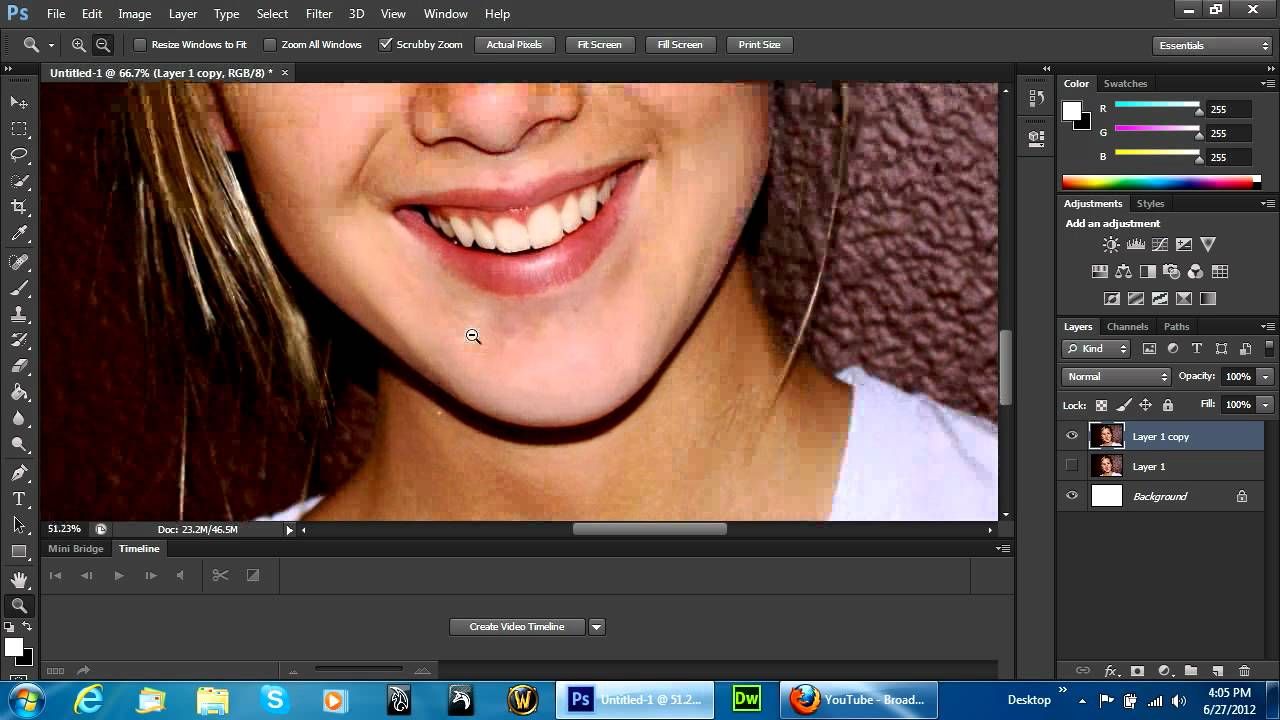Delete layer using trash icon
1280x720 pixels.
1244,671
